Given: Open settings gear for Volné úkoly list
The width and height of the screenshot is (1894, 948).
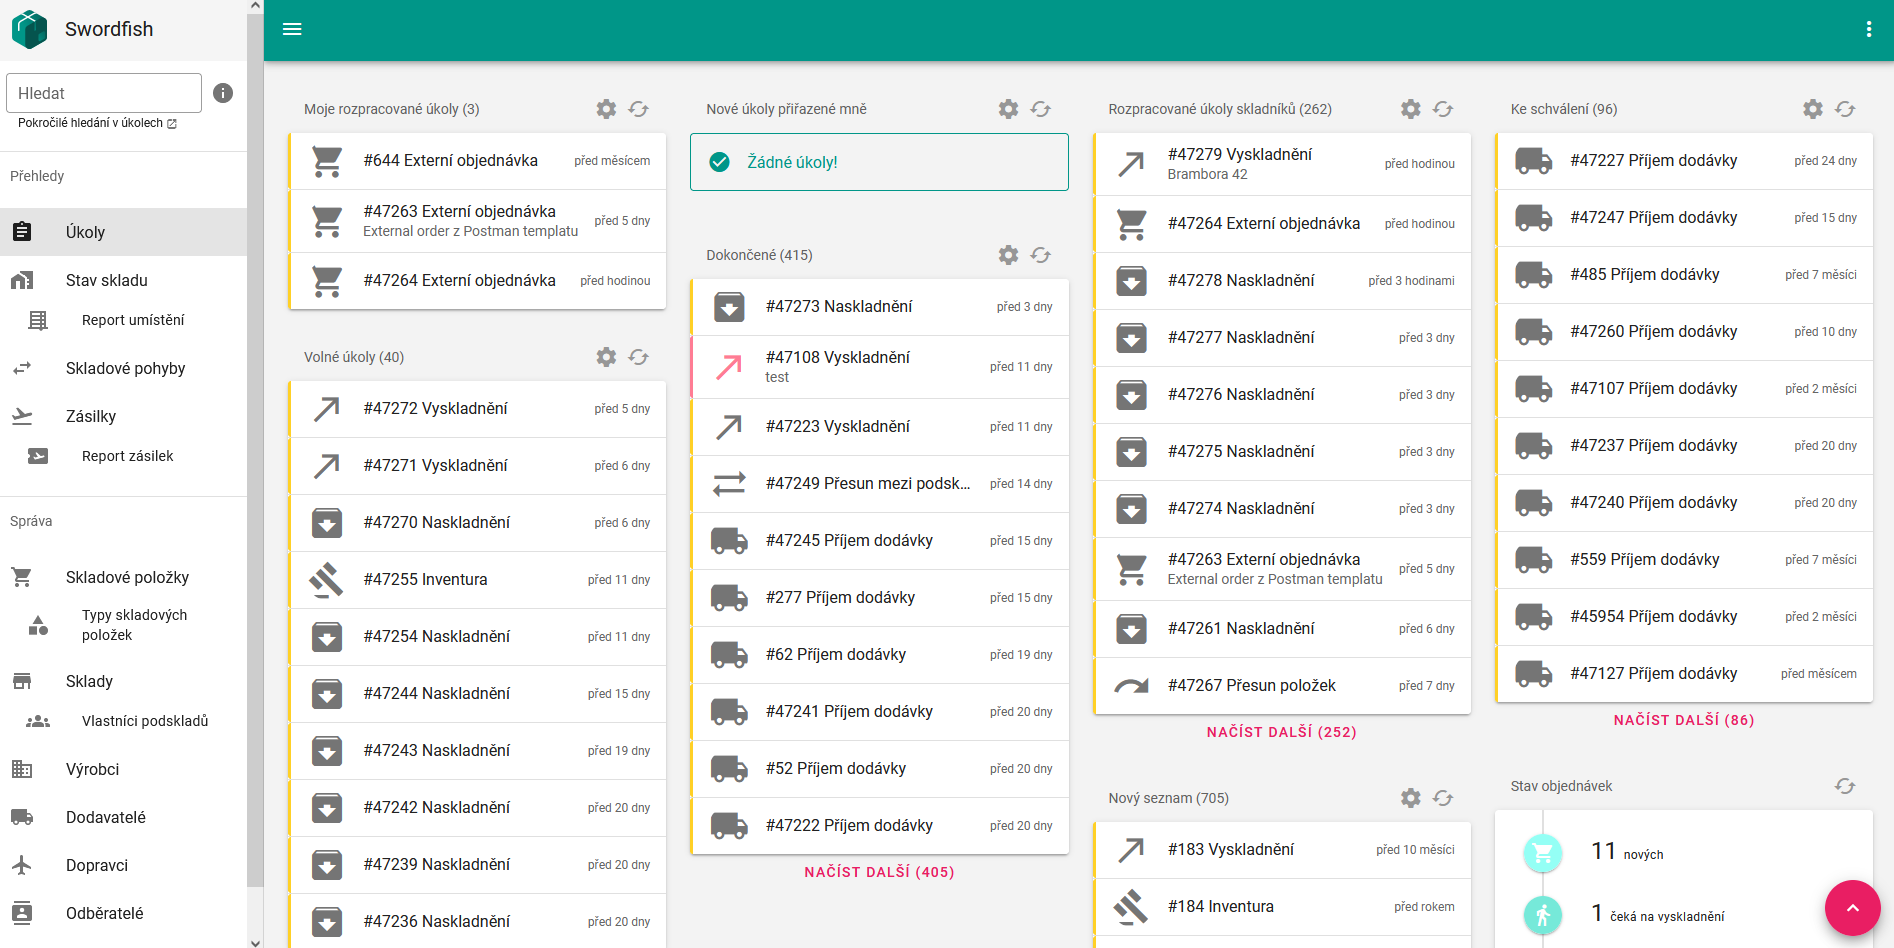Looking at the screenshot, I should (606, 357).
